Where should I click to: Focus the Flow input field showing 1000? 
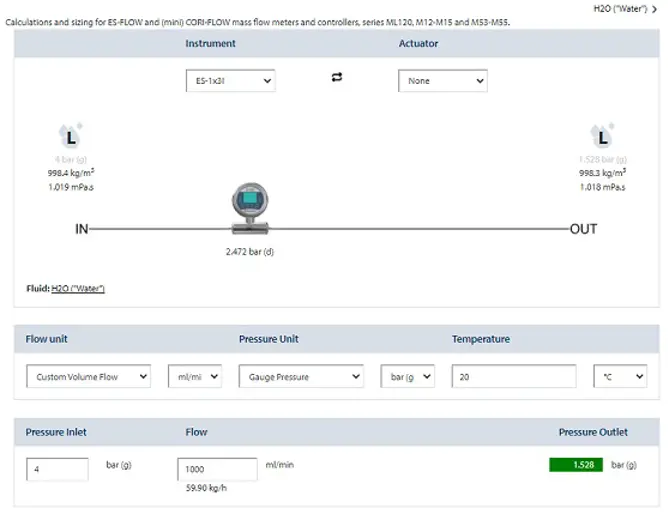[x=217, y=469]
